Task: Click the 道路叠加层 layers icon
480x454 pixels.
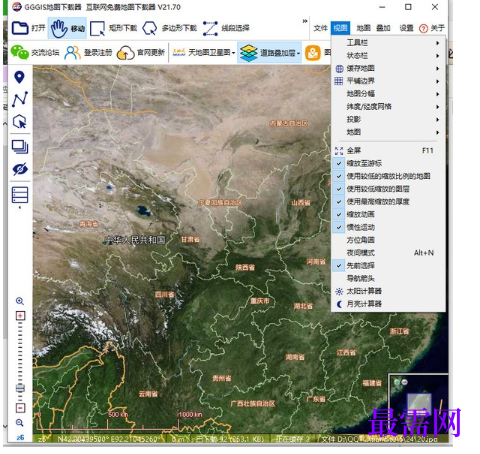Action: 249,53
